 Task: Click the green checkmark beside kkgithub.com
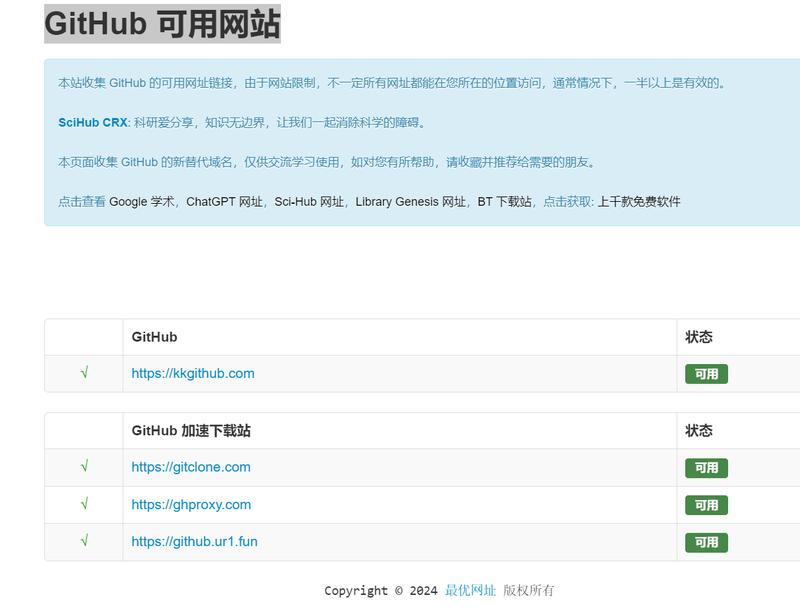(84, 373)
